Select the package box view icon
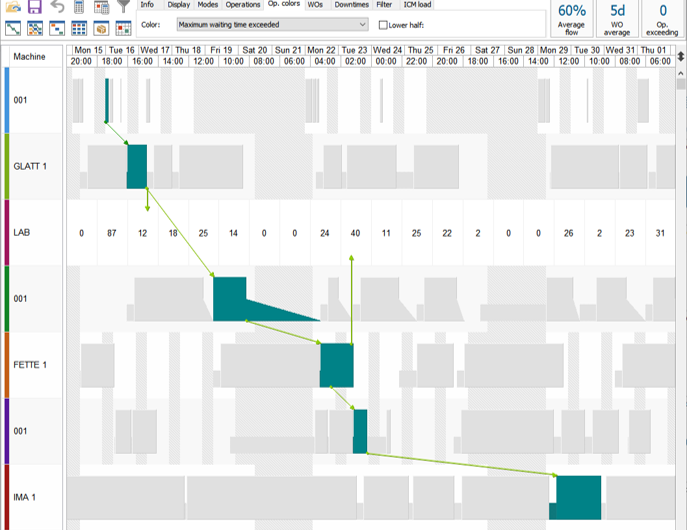This screenshot has height=530, width=687. coord(101,28)
